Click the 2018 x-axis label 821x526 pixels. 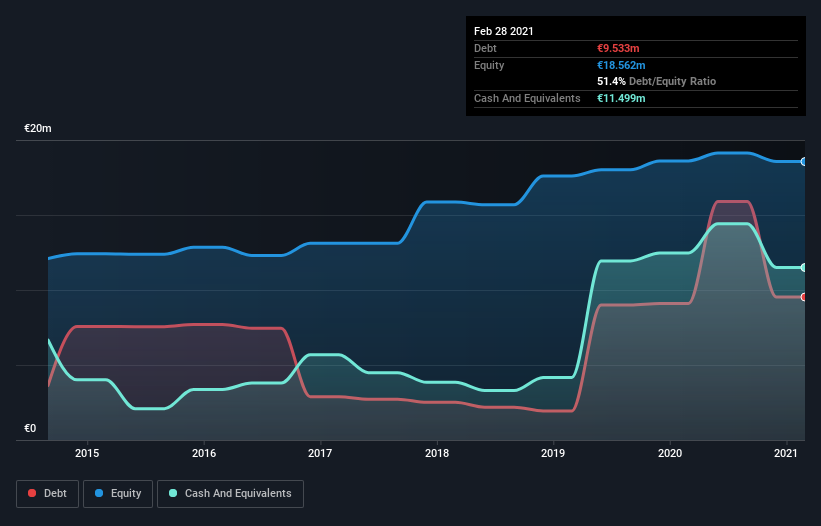pyautogui.click(x=437, y=453)
